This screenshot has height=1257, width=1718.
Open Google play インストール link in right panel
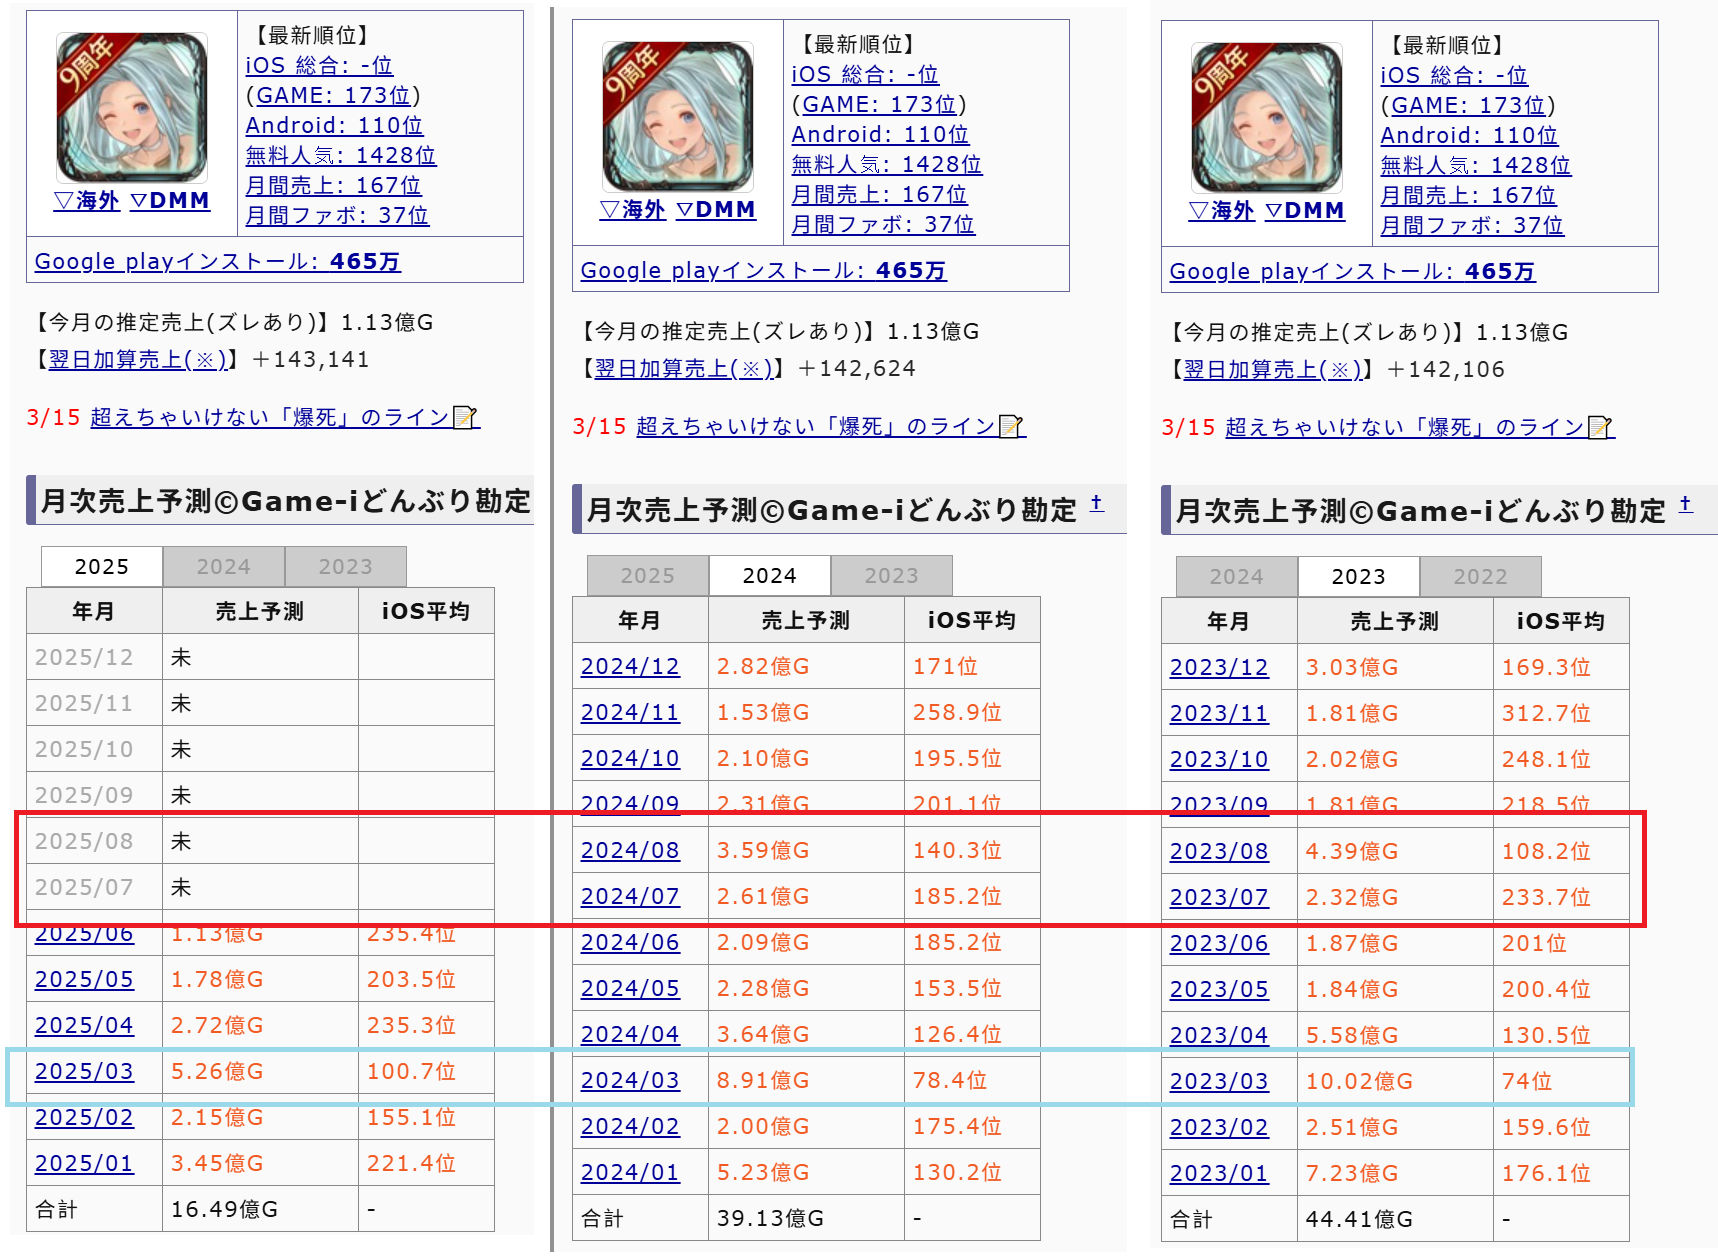point(1353,271)
